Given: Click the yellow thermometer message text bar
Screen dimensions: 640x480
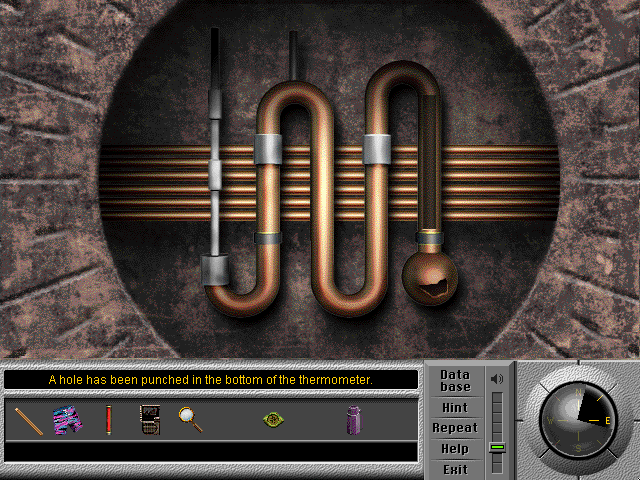Looking at the screenshot, I should [x=211, y=380].
